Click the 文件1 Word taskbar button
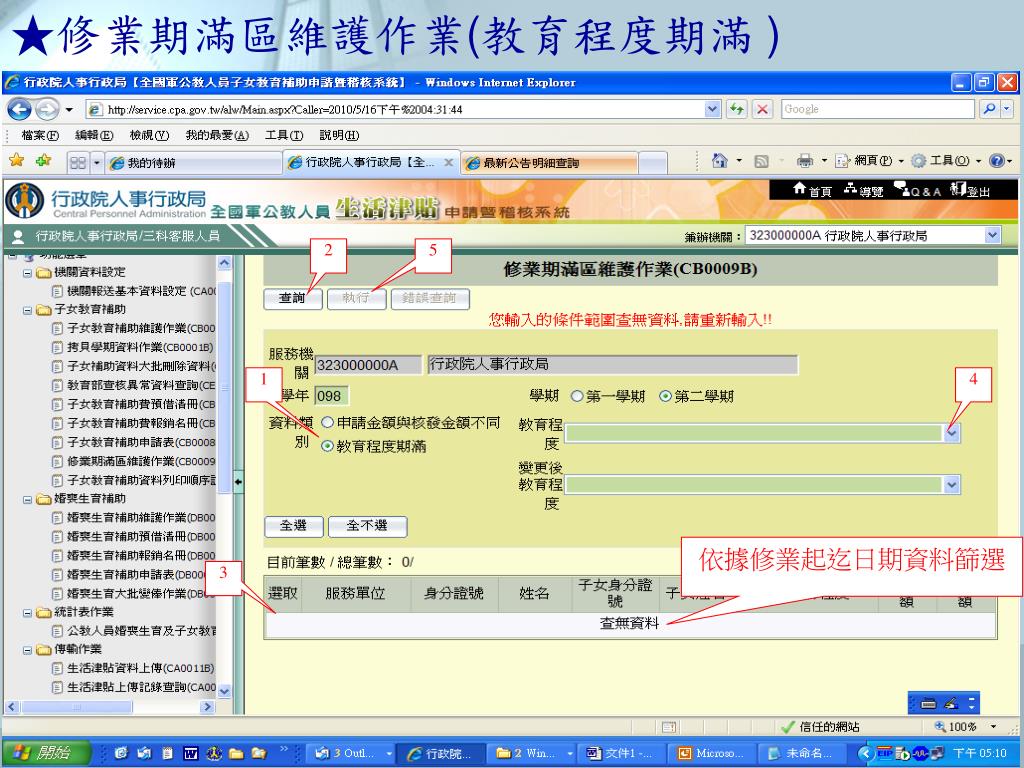Viewport: 1024px width, 768px height. click(622, 753)
